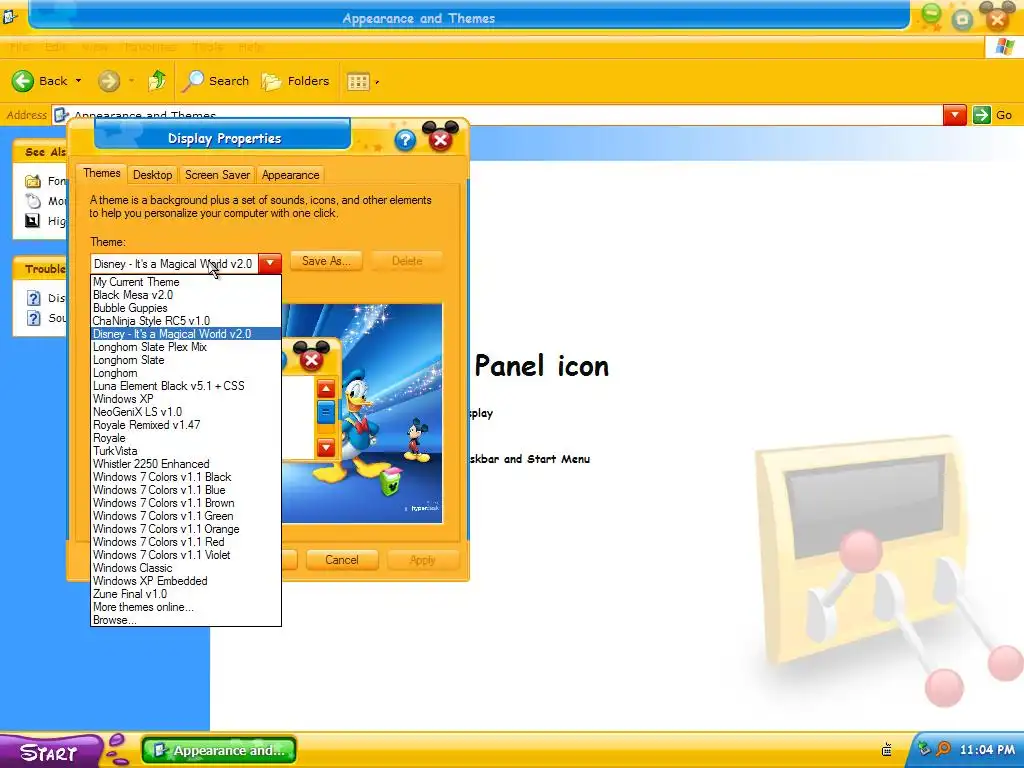
Task: Click Appearance and... taskbar button
Action: pyautogui.click(x=219, y=750)
